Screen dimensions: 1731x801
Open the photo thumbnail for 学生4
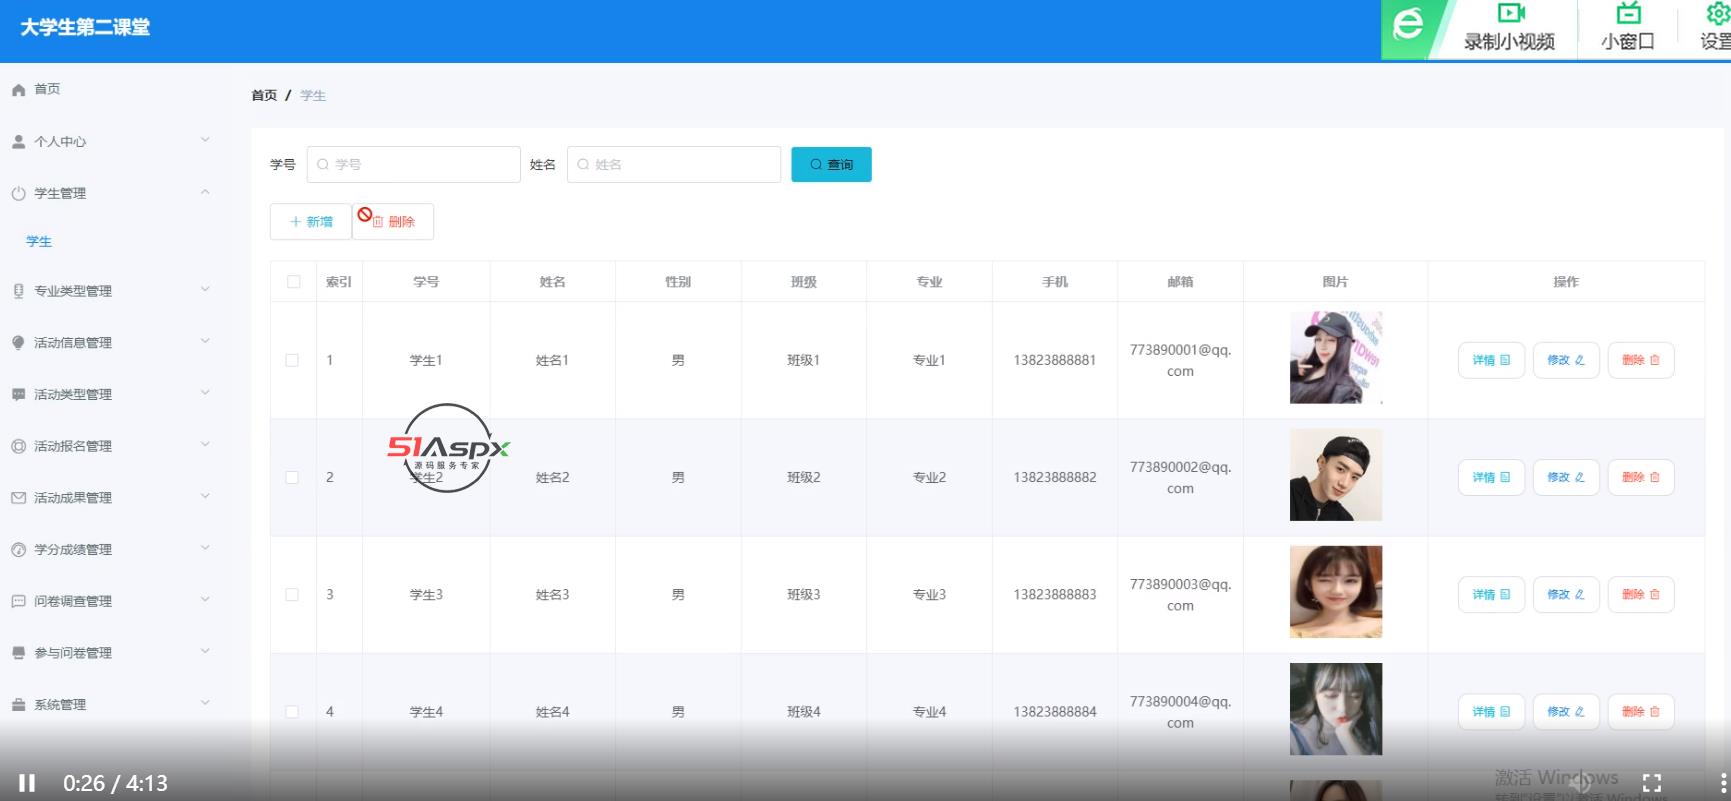(x=1336, y=709)
